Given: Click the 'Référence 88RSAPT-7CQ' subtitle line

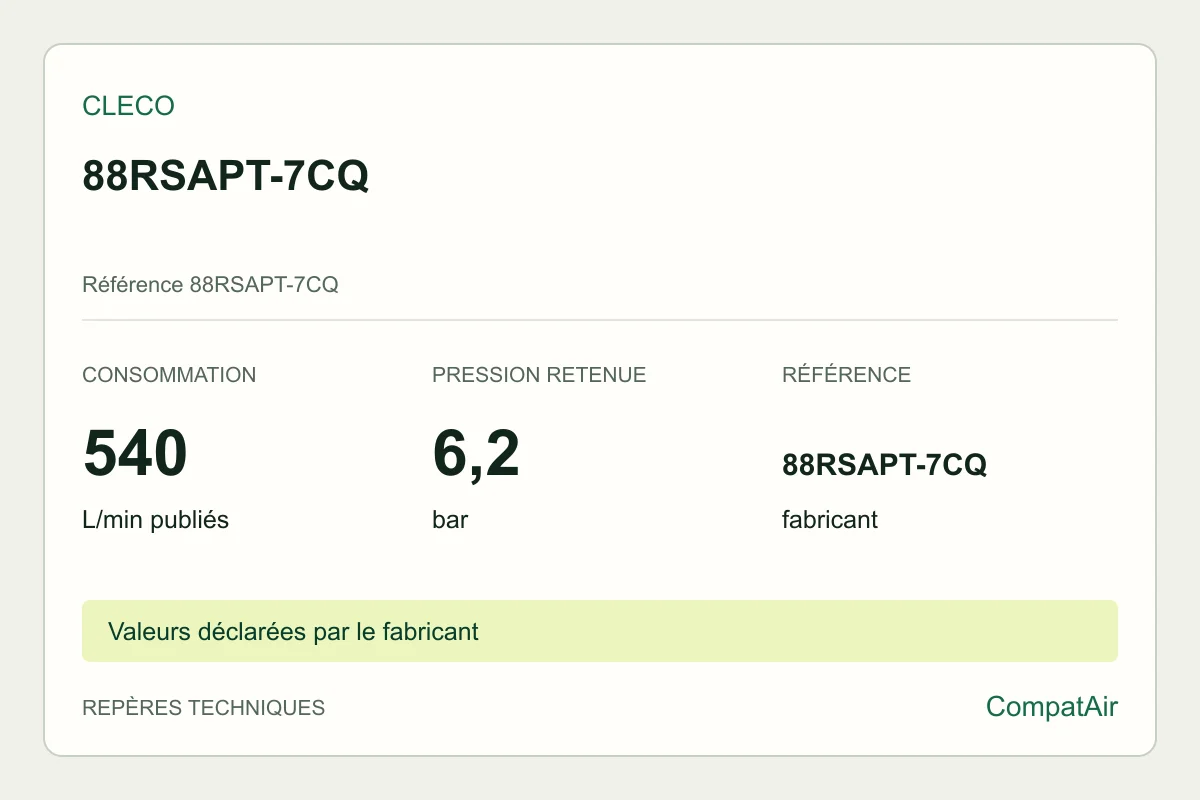Looking at the screenshot, I should coord(210,285).
